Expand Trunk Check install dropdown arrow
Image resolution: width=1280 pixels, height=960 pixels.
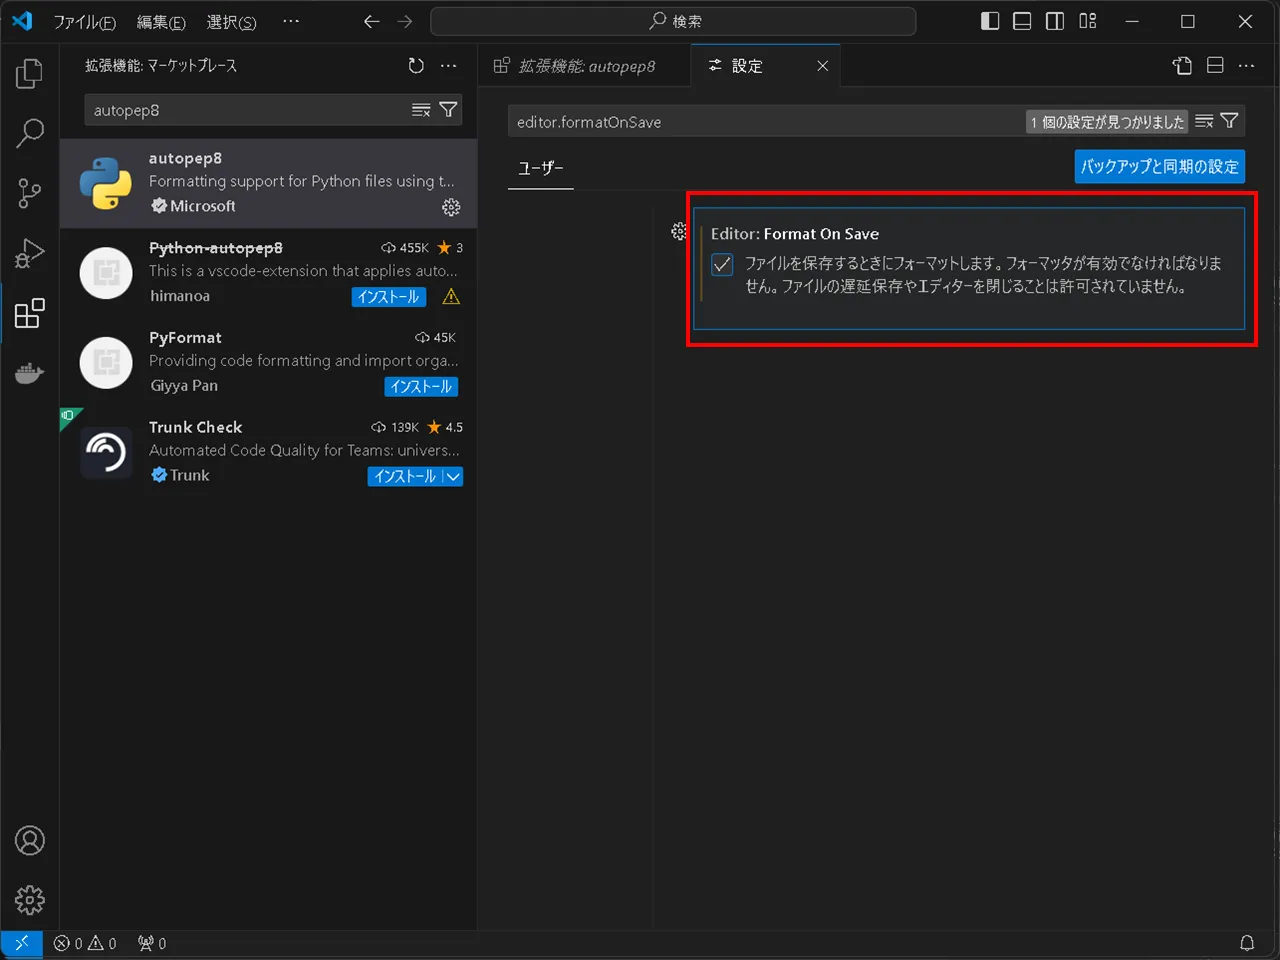pyautogui.click(x=453, y=477)
